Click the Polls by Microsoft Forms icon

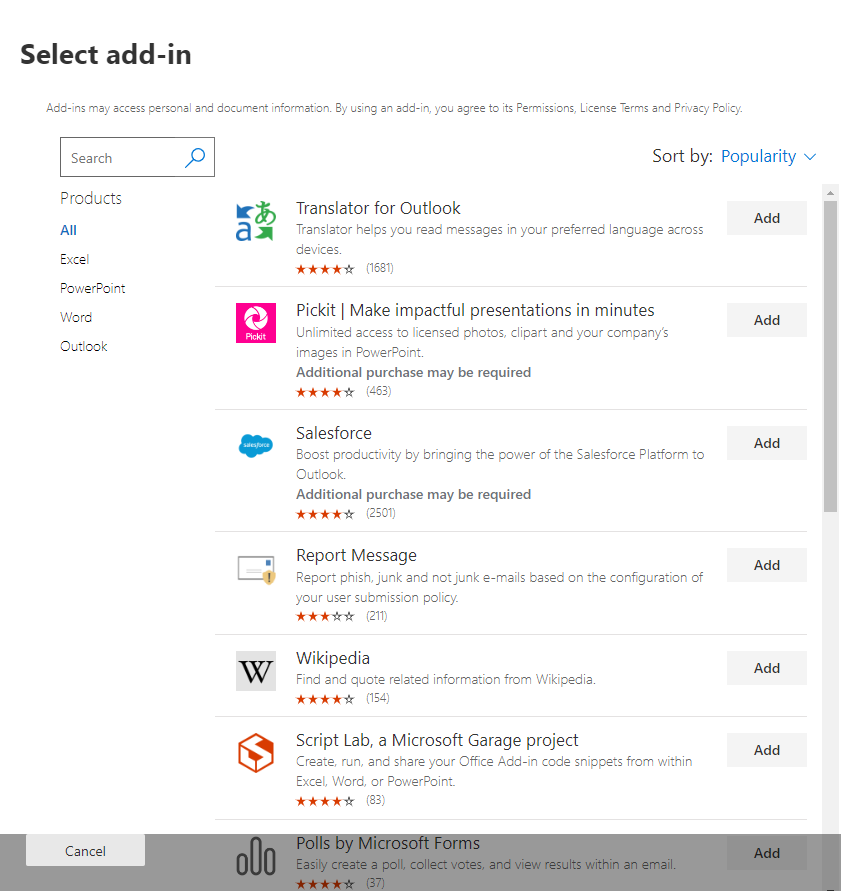[x=255, y=857]
